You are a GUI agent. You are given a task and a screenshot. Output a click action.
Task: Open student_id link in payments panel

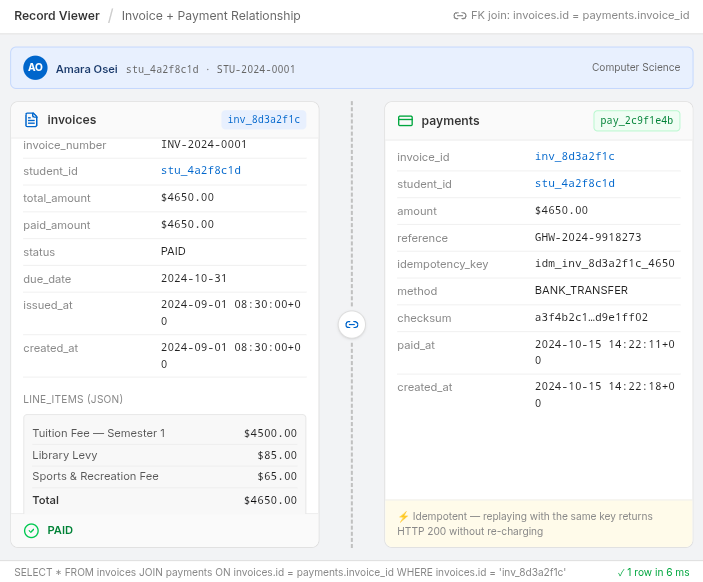(575, 184)
